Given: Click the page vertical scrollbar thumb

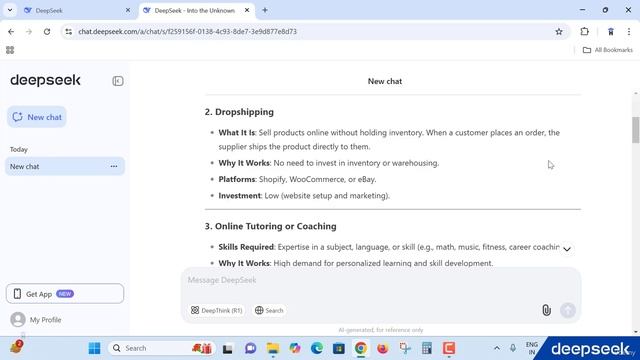Looking at the screenshot, I should (636, 130).
